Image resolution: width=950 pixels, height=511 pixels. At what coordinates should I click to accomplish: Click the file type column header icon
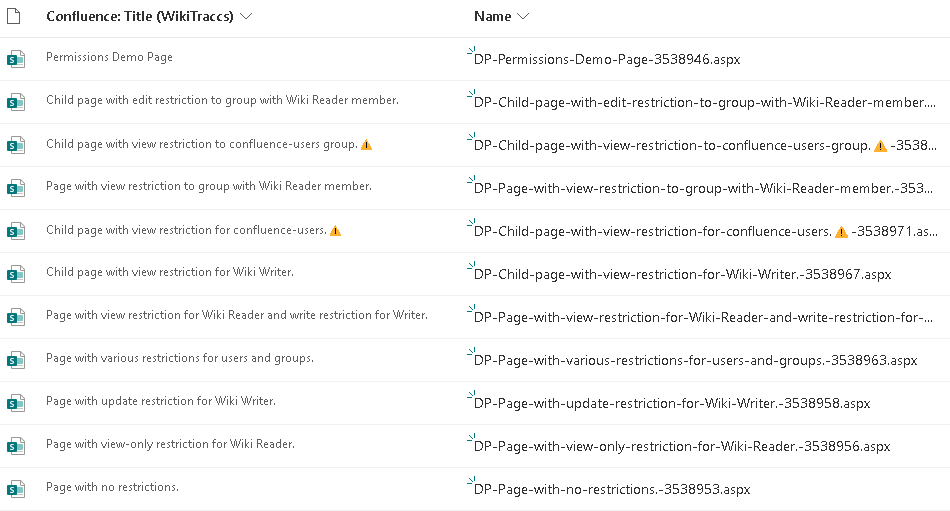(x=13, y=16)
